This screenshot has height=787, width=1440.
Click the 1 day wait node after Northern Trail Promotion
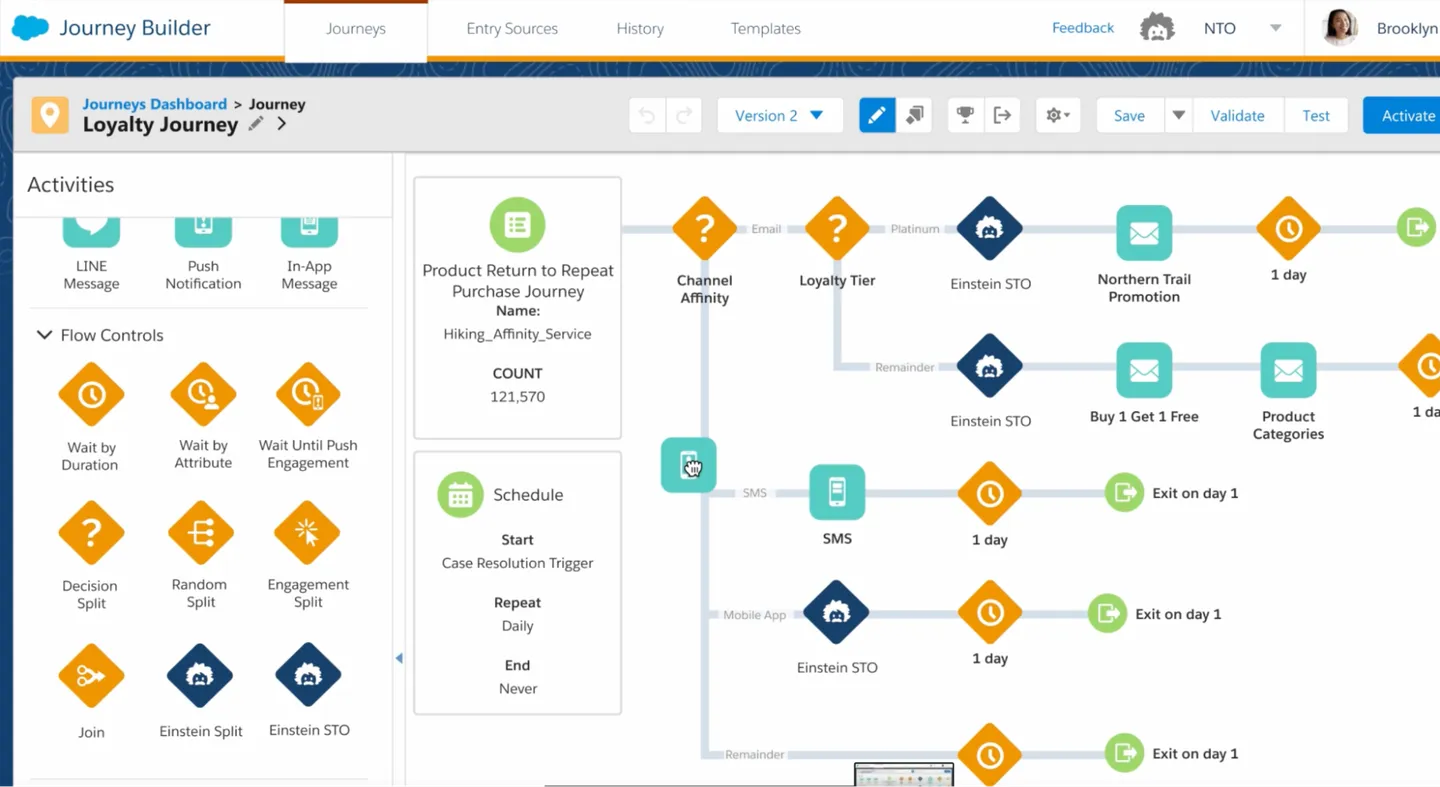pyautogui.click(x=1288, y=229)
